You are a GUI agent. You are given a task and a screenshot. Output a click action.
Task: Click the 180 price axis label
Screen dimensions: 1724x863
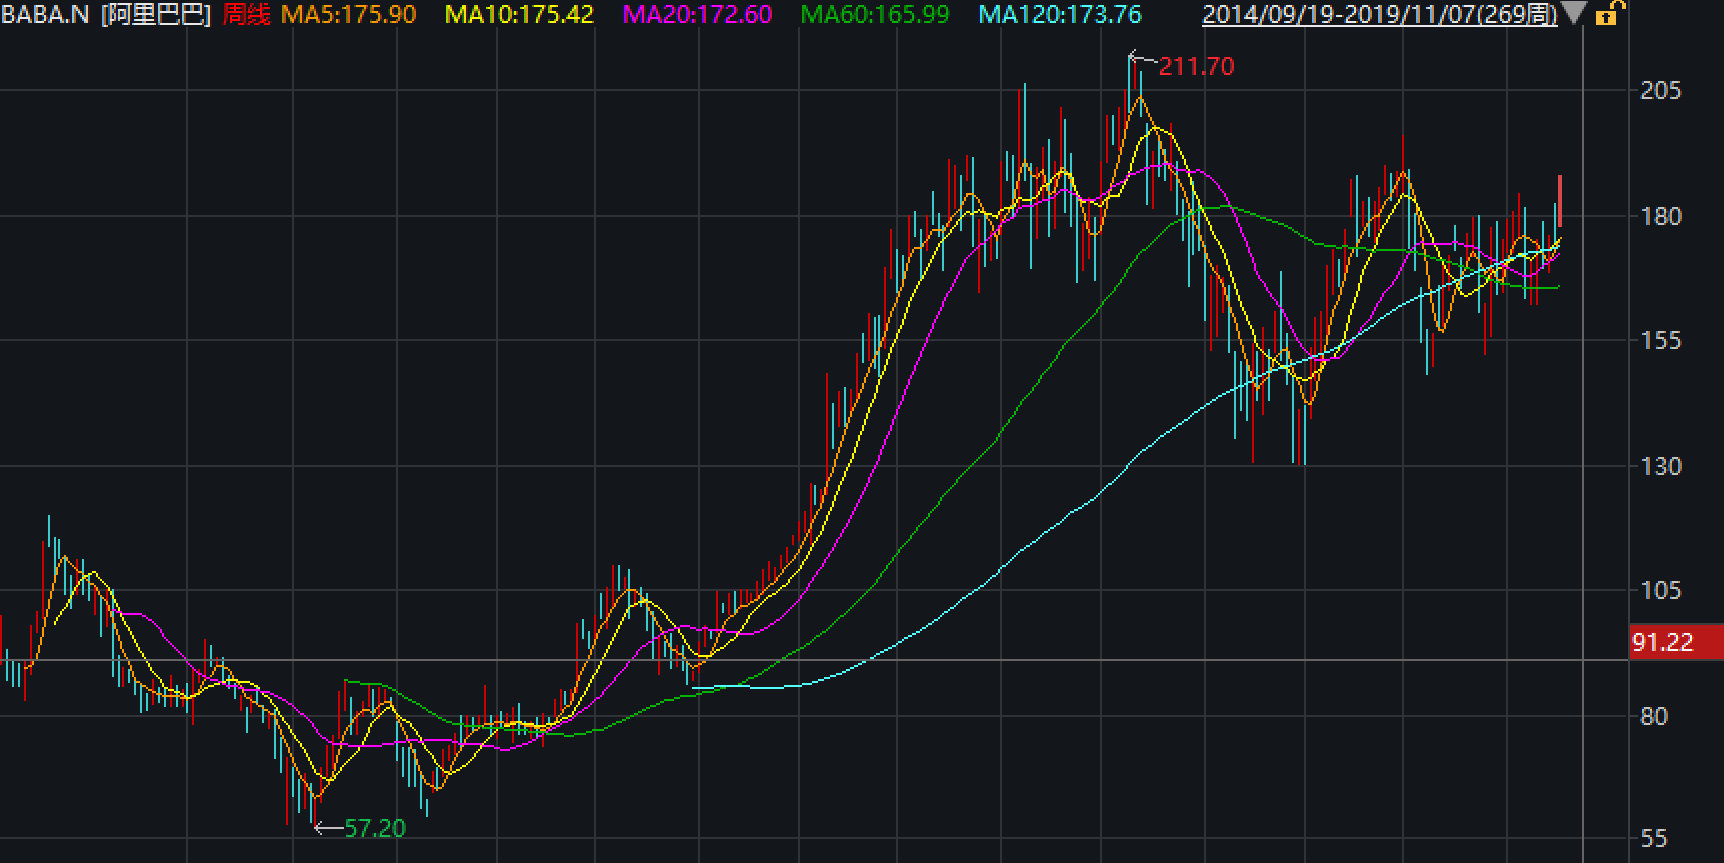pyautogui.click(x=1661, y=216)
